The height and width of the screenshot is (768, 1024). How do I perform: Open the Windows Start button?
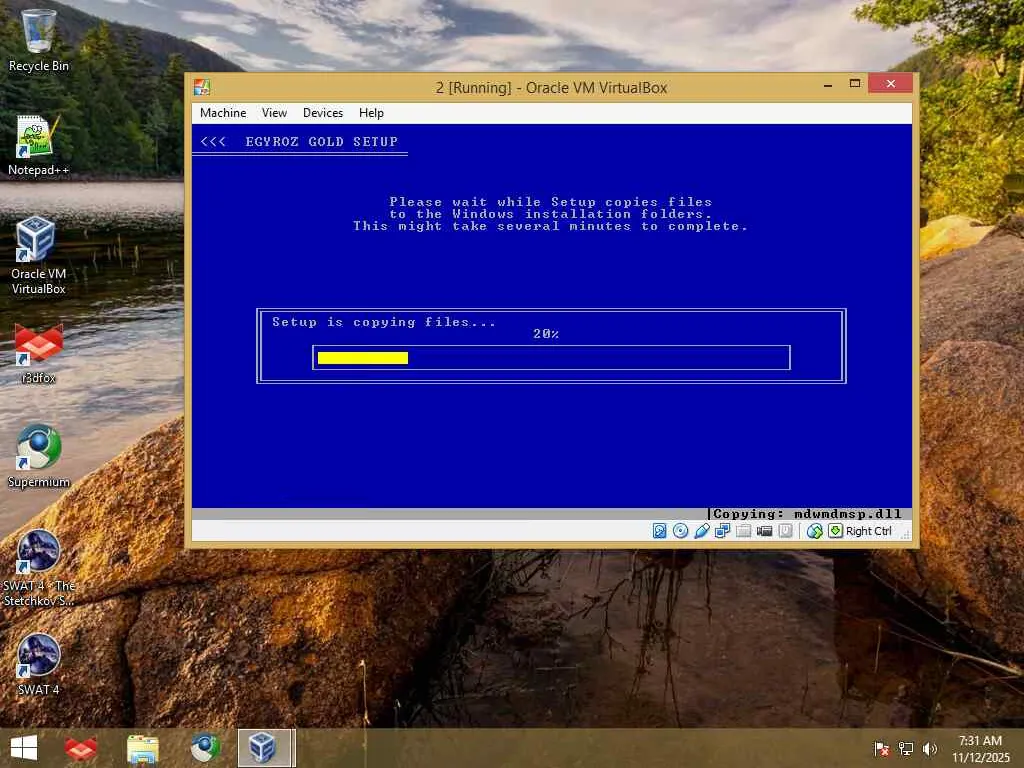click(x=24, y=748)
